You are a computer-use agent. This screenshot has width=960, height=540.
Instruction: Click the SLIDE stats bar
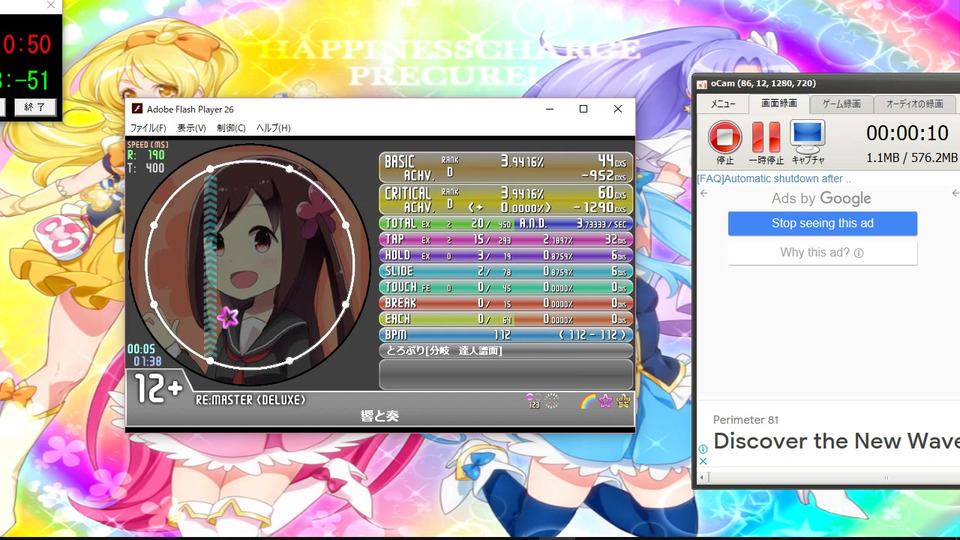506,271
